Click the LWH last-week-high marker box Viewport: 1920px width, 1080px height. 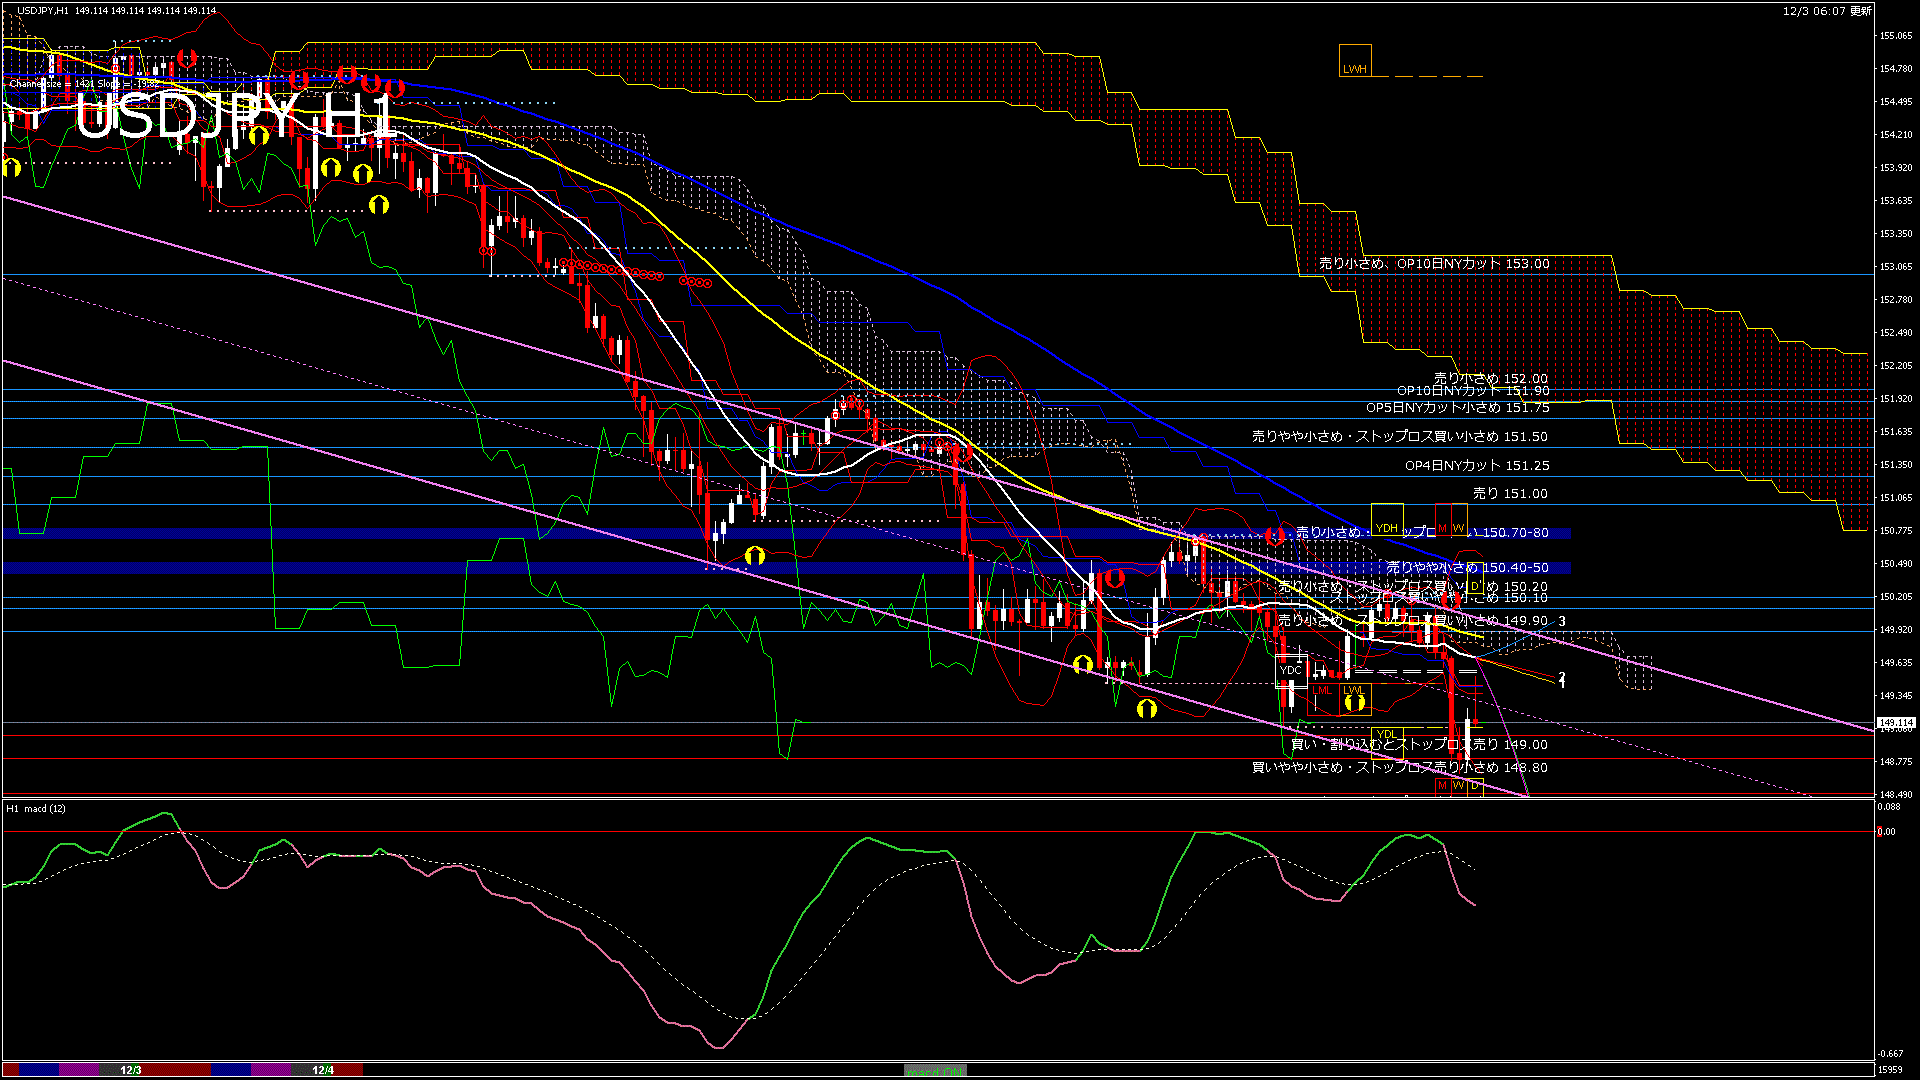click(x=1355, y=62)
